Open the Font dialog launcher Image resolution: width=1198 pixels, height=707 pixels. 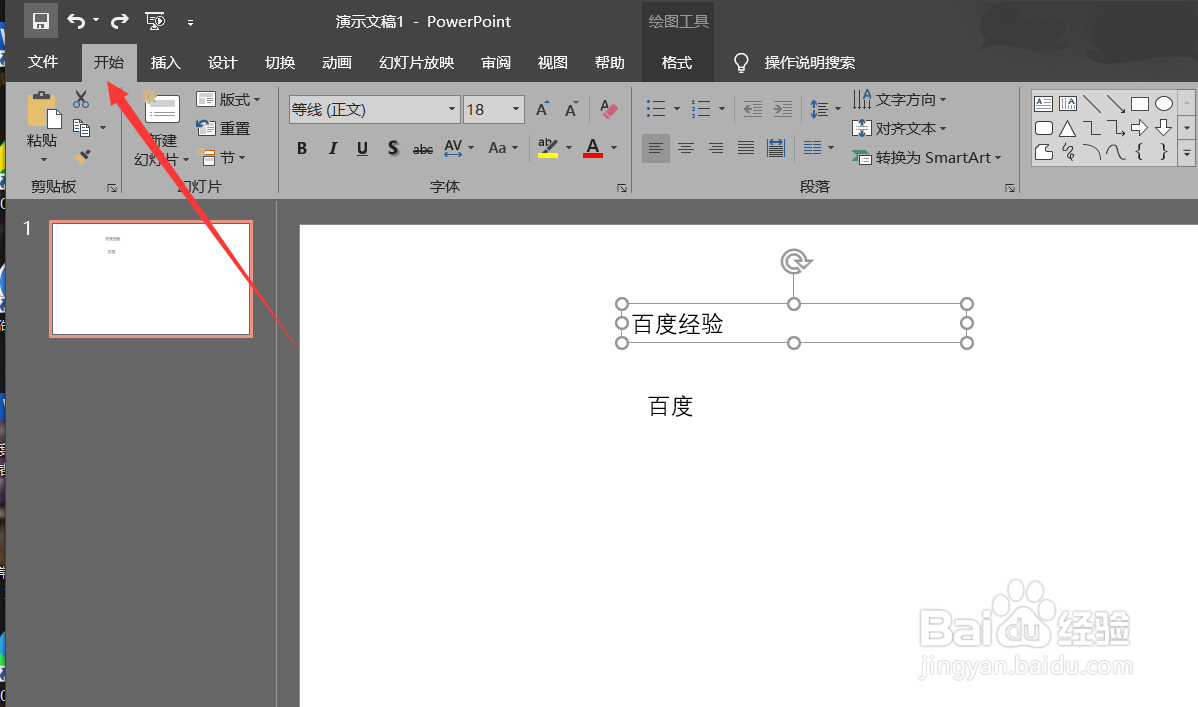(622, 187)
